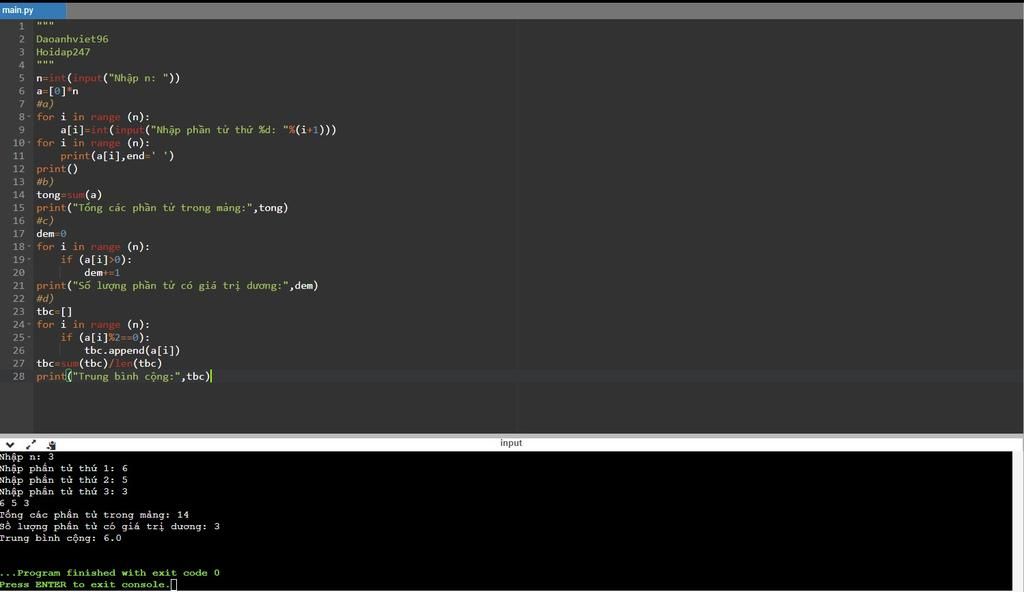Image resolution: width=1024 pixels, height=592 pixels.
Task: Click the 'a=[0]*n' statement
Action: 57,91
